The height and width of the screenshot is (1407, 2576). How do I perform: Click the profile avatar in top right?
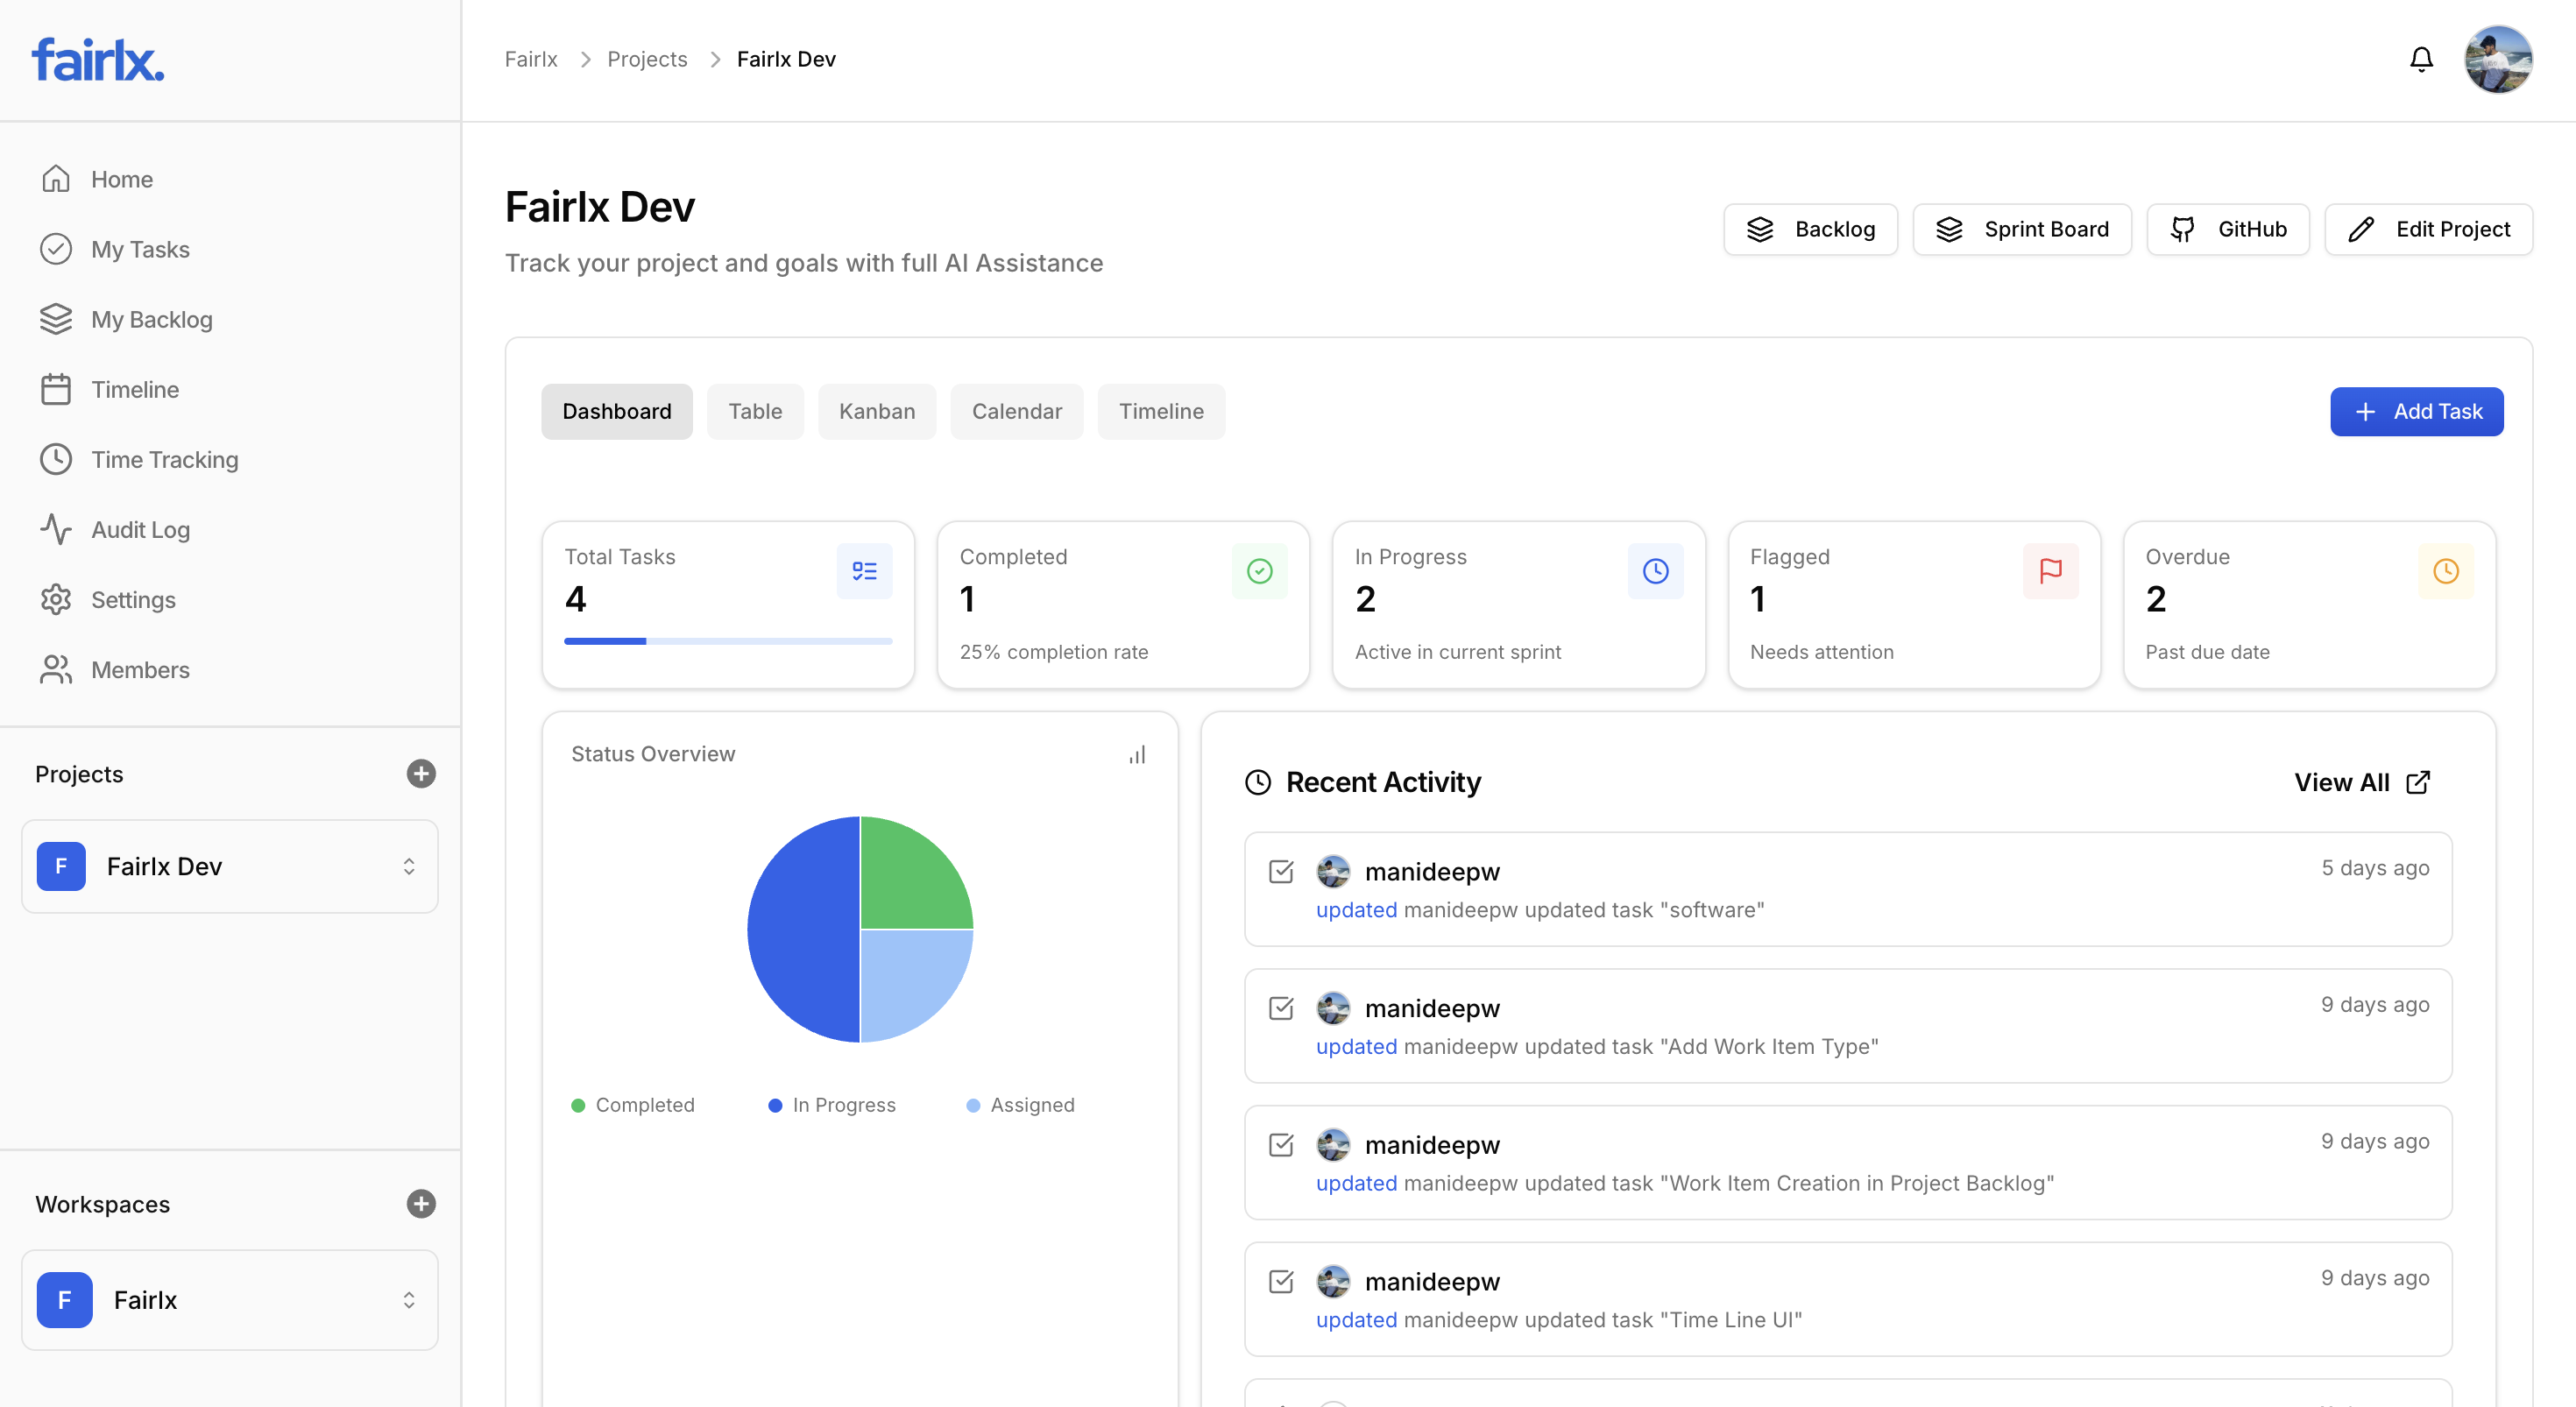point(2499,59)
